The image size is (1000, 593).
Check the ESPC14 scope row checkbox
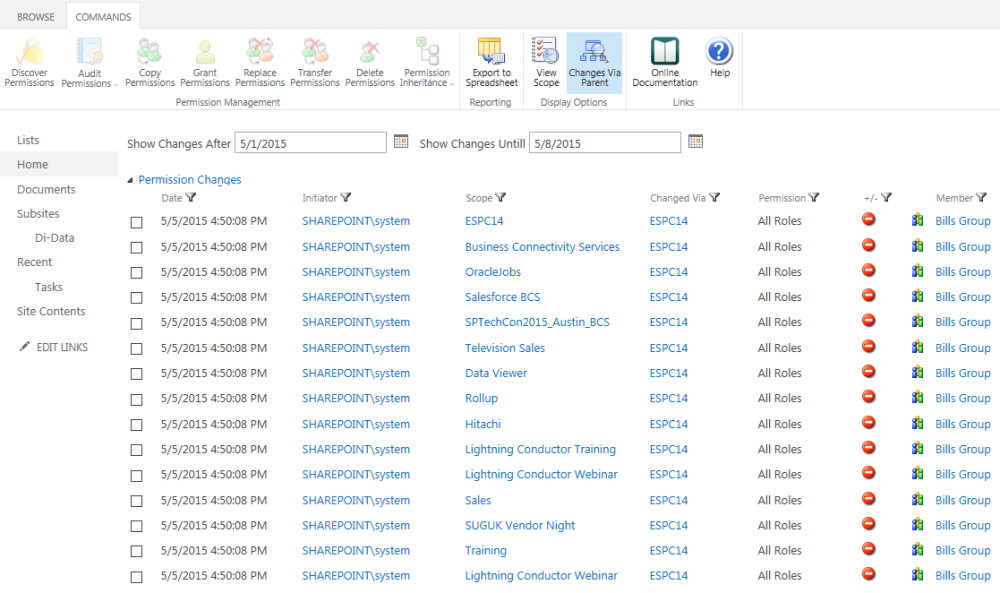tap(136, 223)
